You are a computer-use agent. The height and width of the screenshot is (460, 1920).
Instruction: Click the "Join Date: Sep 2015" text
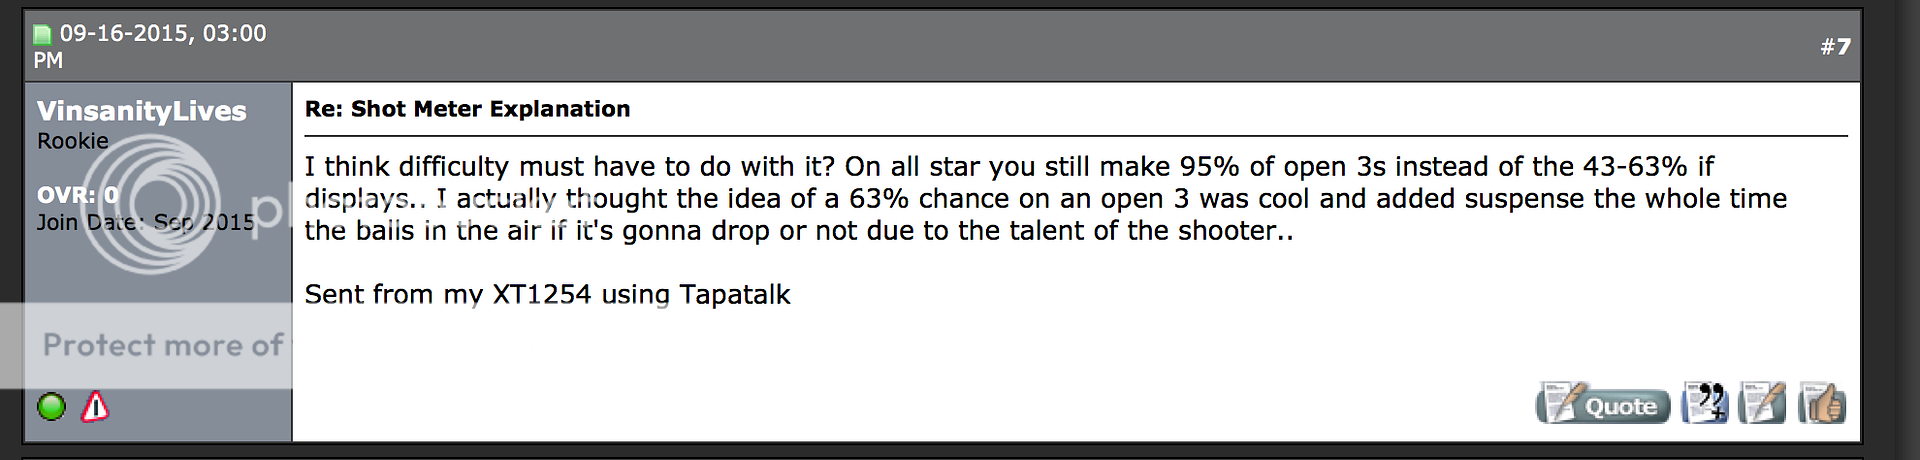(x=146, y=222)
